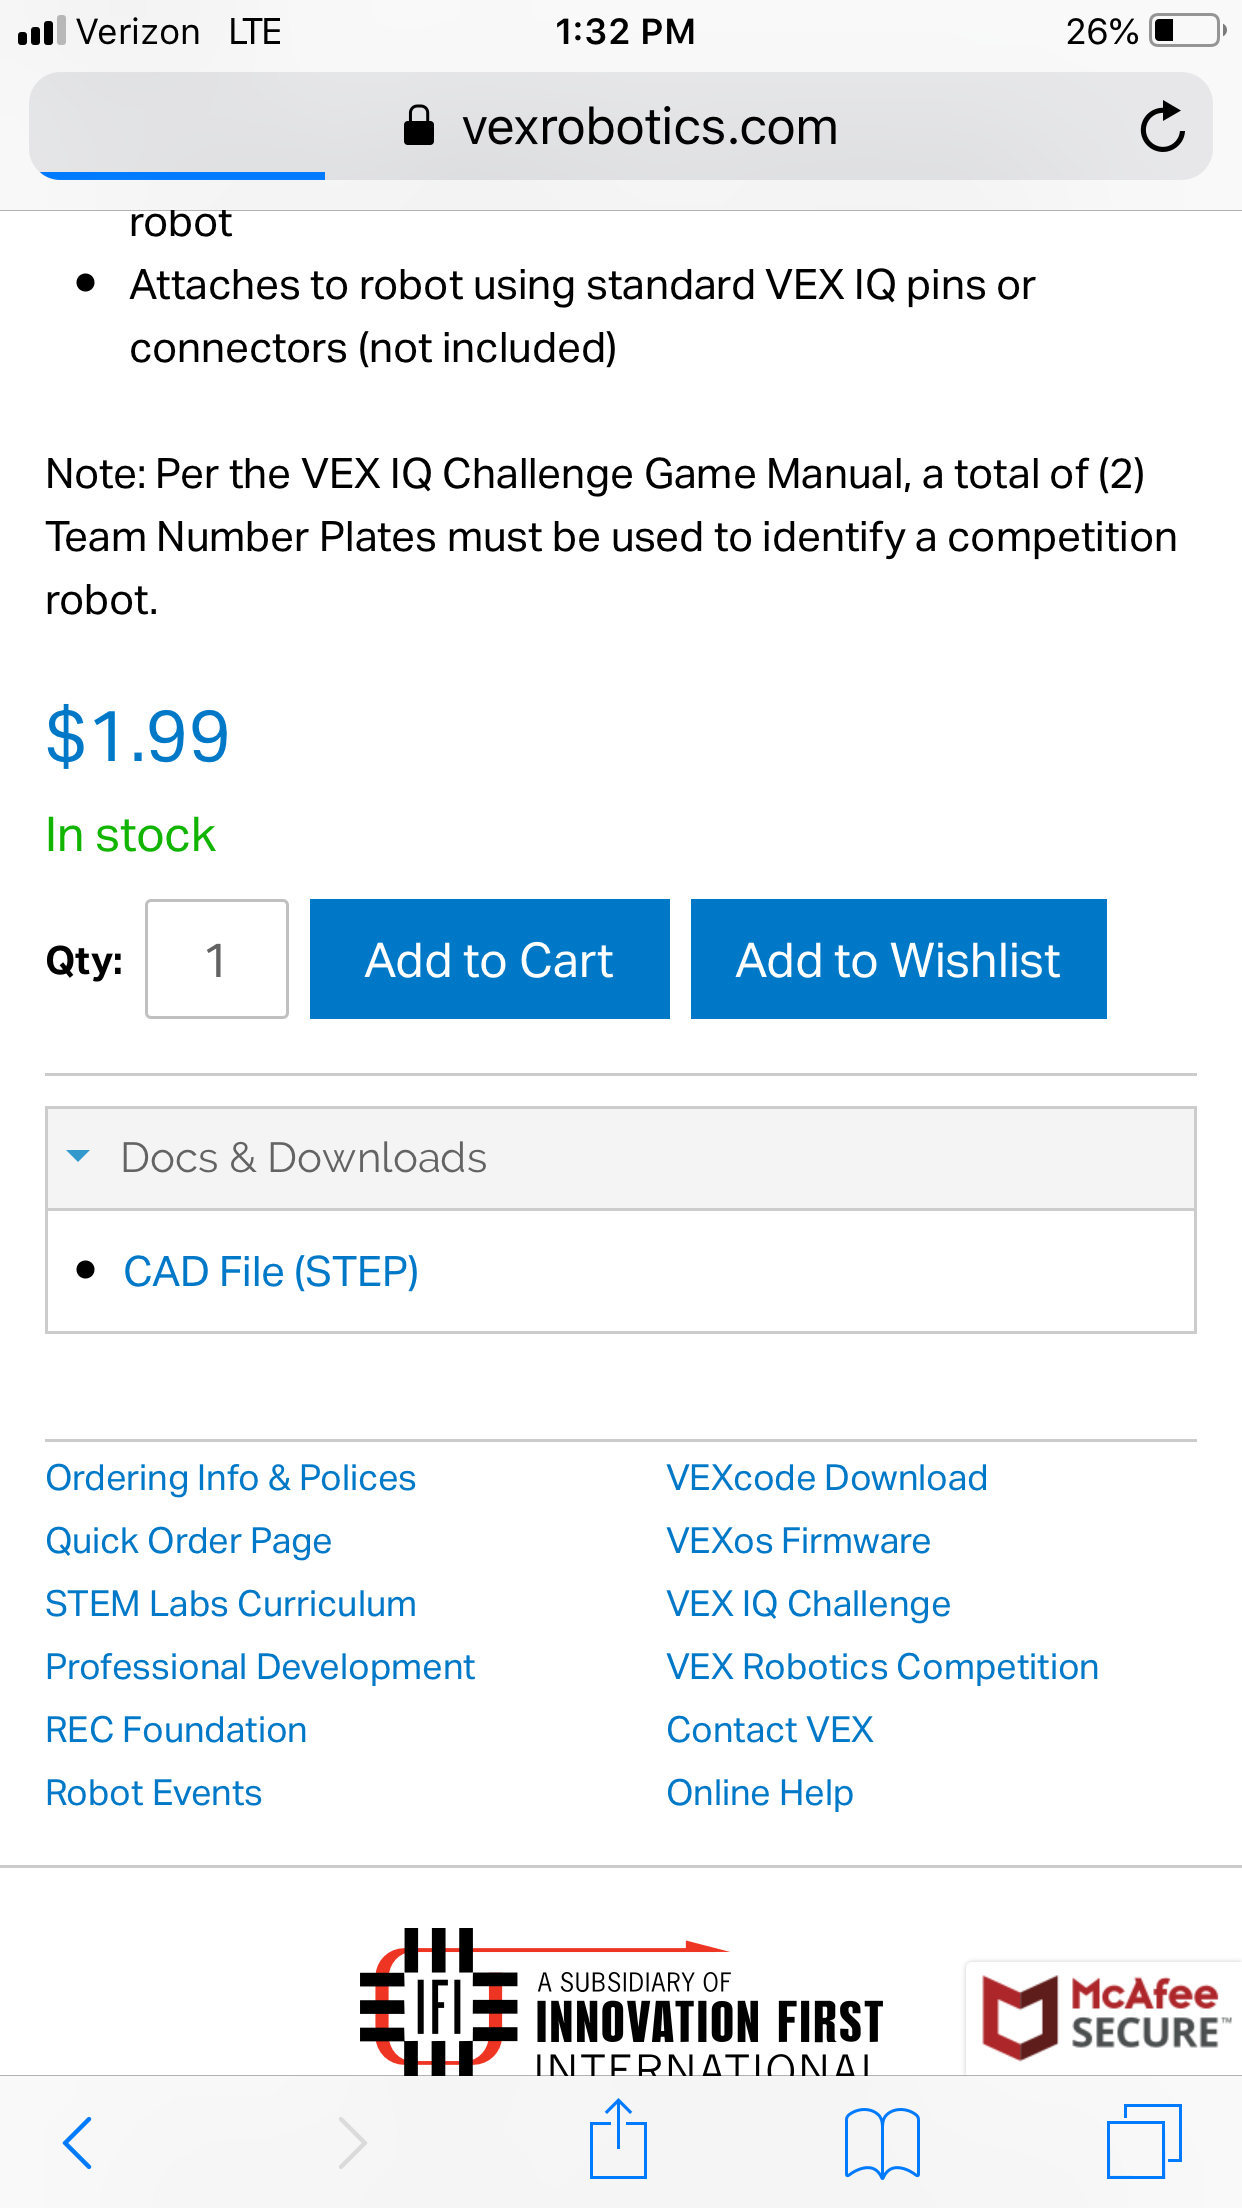Open the VEX IQ Challenge link
The image size is (1242, 2208).
click(809, 1604)
